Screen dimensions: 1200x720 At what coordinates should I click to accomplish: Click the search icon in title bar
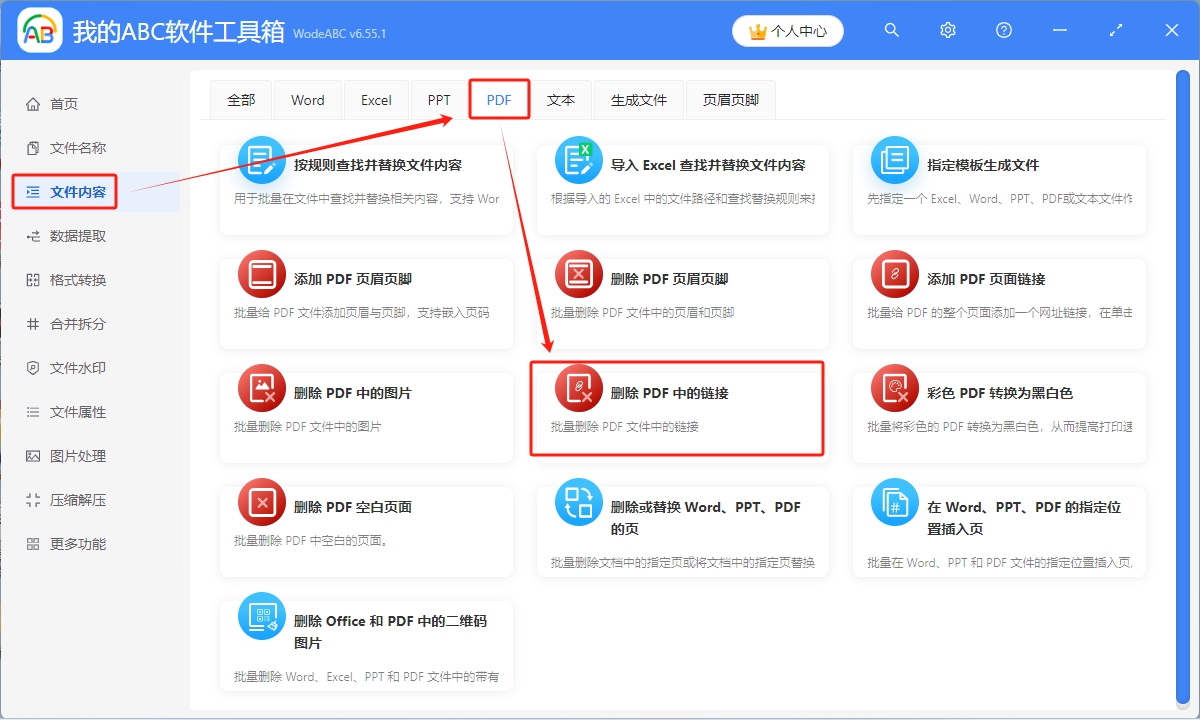(891, 30)
